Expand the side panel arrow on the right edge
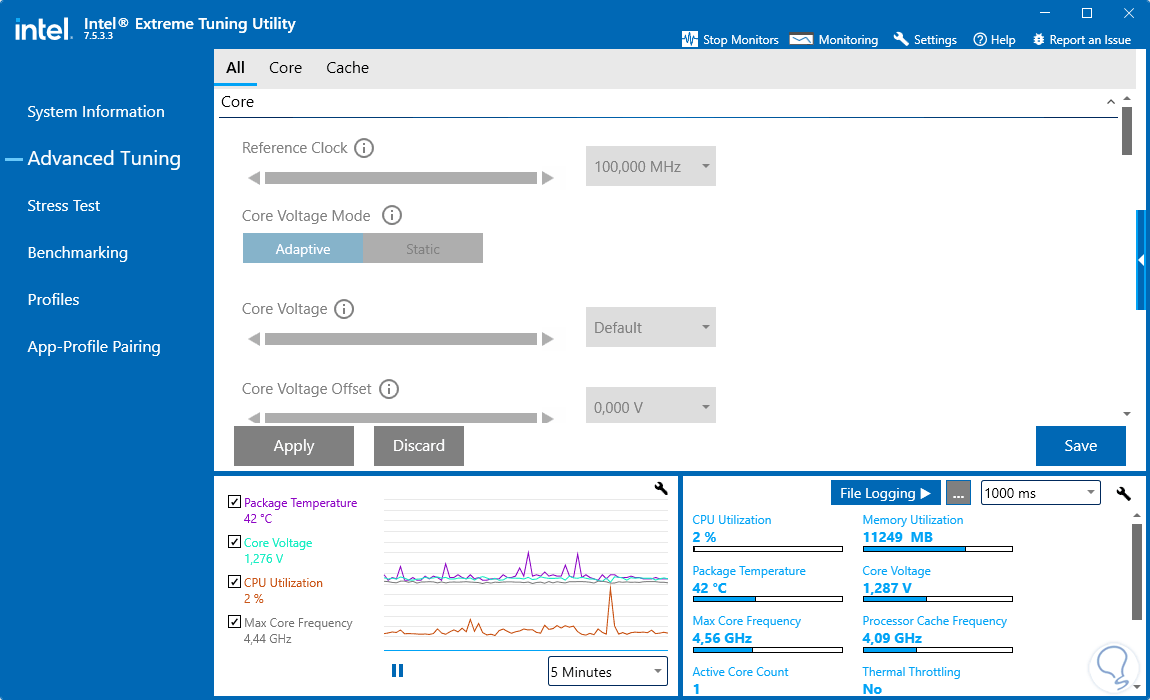The width and height of the screenshot is (1150, 700). tap(1141, 260)
